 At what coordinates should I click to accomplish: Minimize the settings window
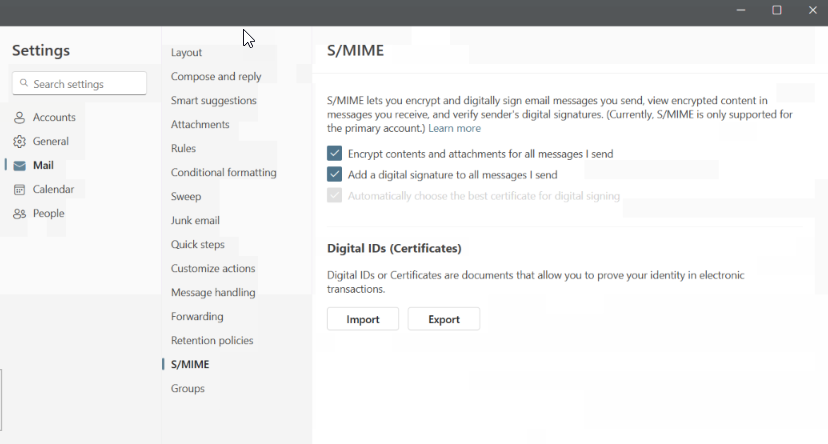pyautogui.click(x=741, y=10)
